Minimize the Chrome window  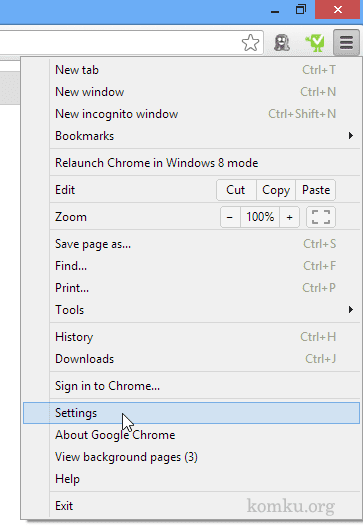(275, 10)
